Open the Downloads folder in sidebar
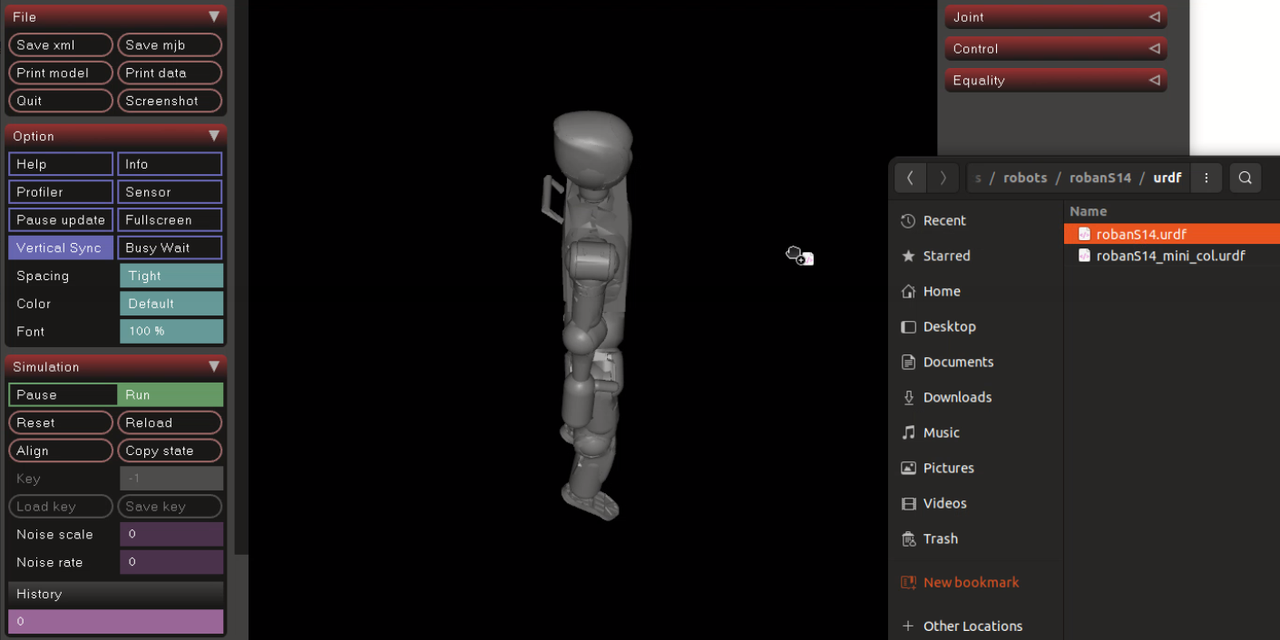This screenshot has height=640, width=1280. [x=956, y=397]
